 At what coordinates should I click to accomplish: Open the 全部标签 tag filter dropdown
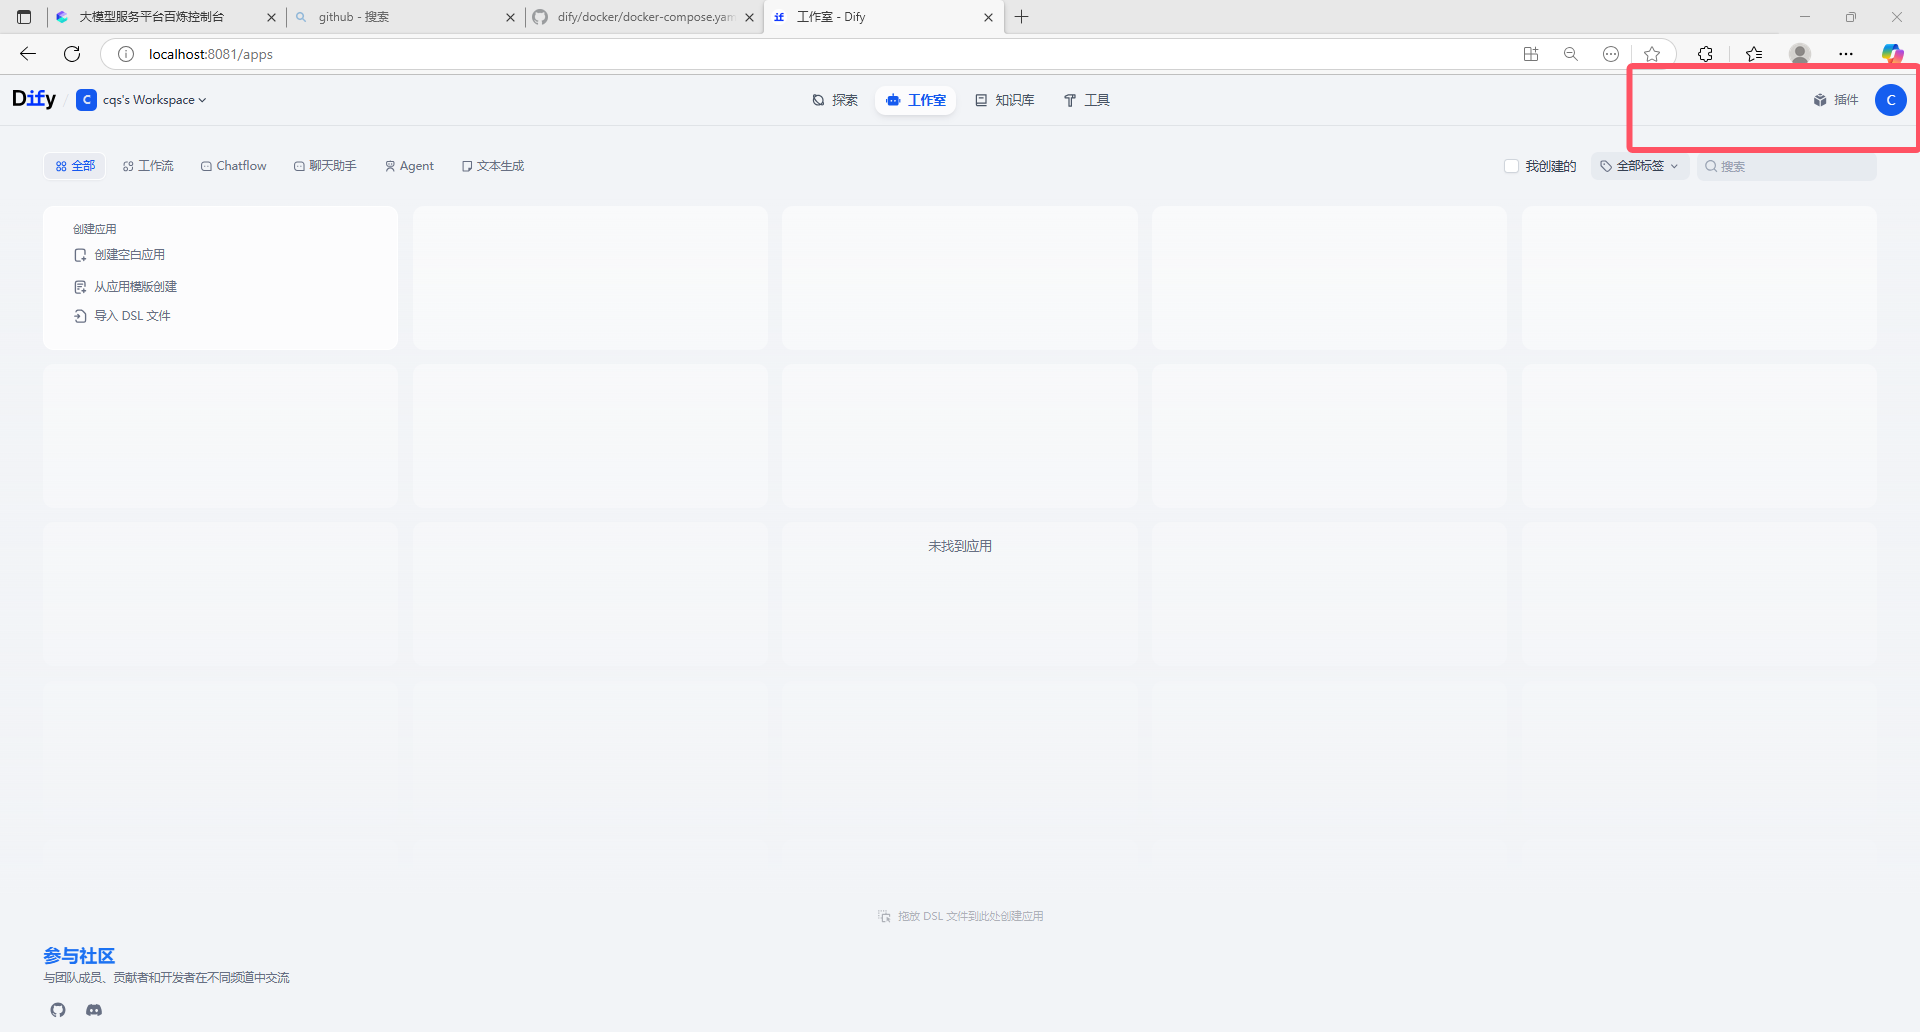[x=1640, y=166]
